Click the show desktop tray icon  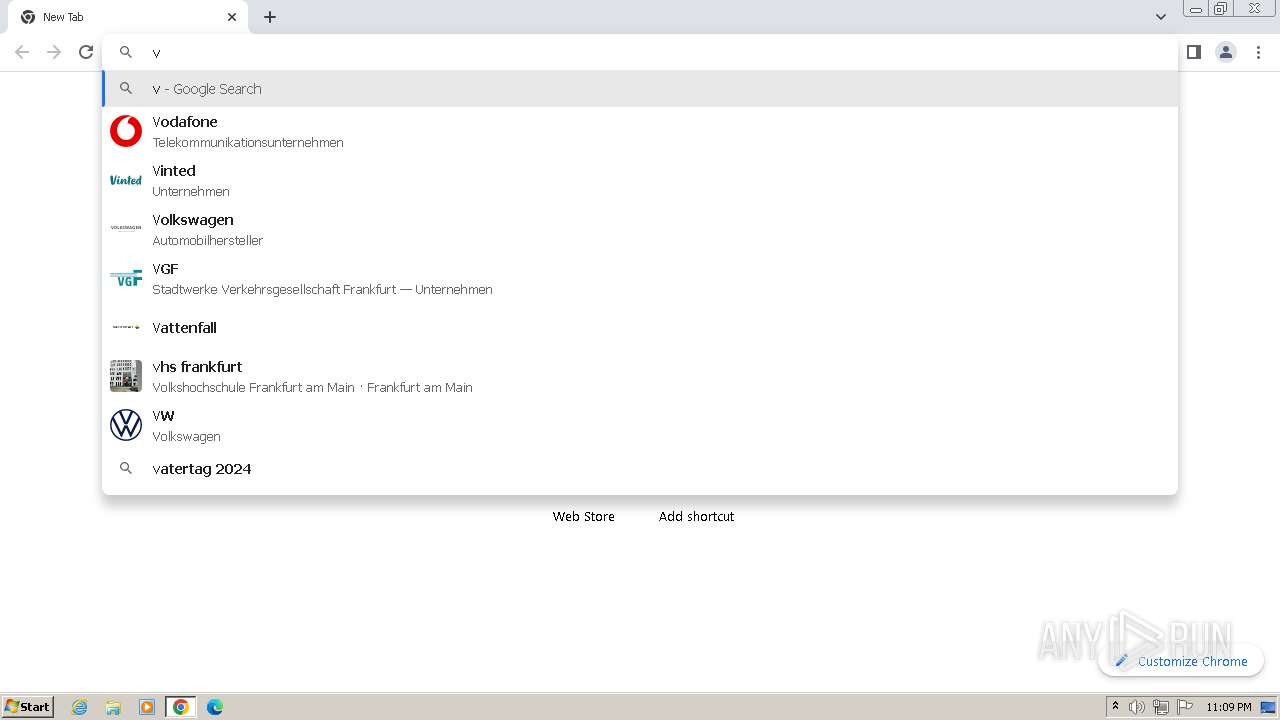click(1268, 707)
